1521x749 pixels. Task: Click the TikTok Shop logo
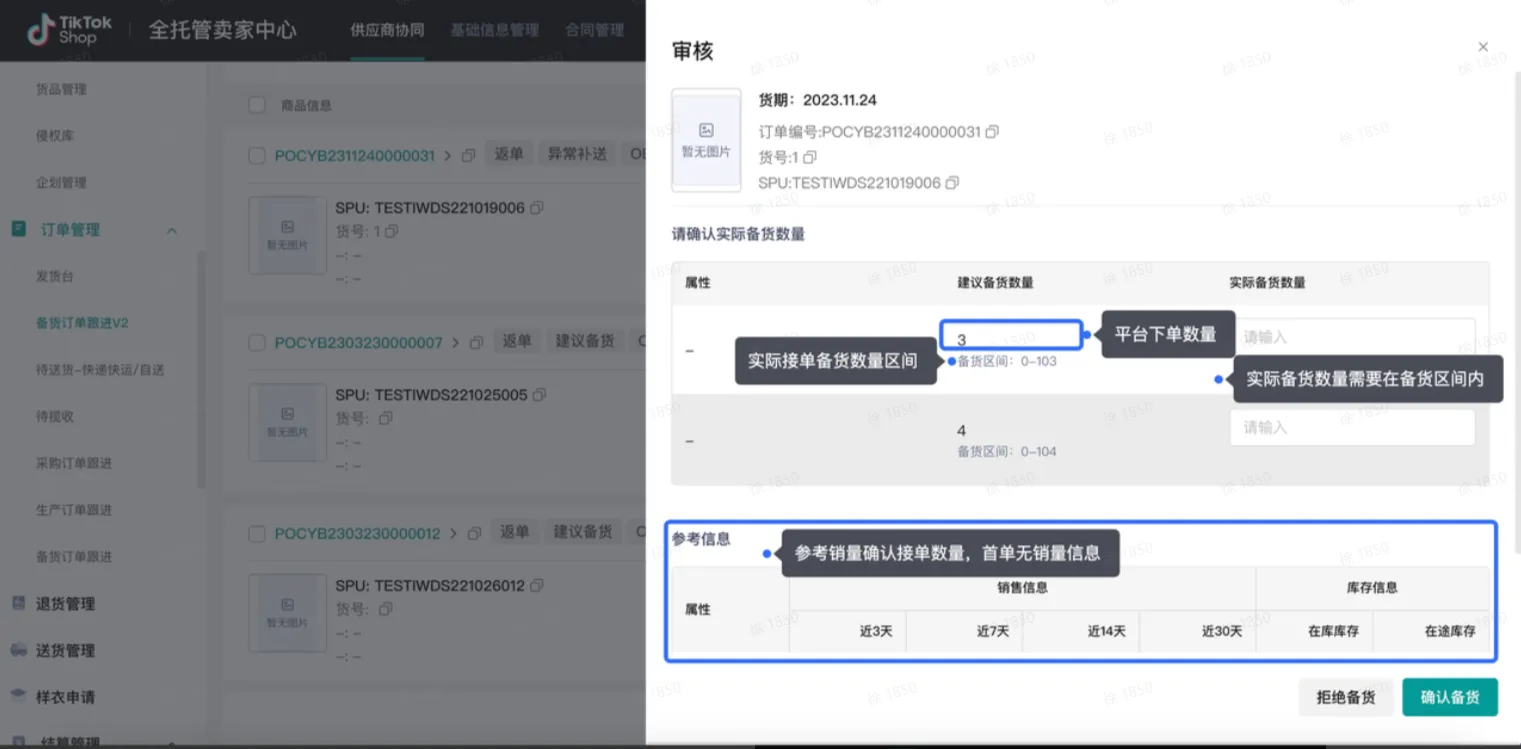coord(69,29)
